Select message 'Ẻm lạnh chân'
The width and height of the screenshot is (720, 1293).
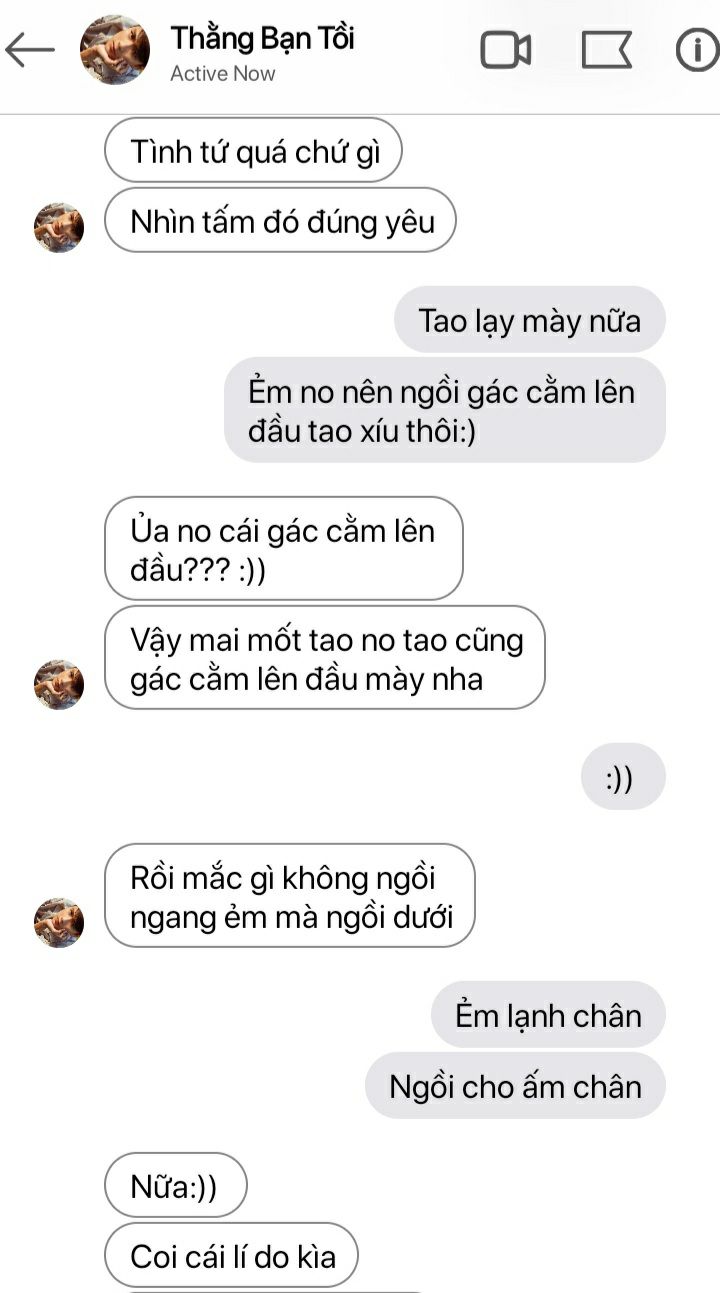tap(548, 1014)
